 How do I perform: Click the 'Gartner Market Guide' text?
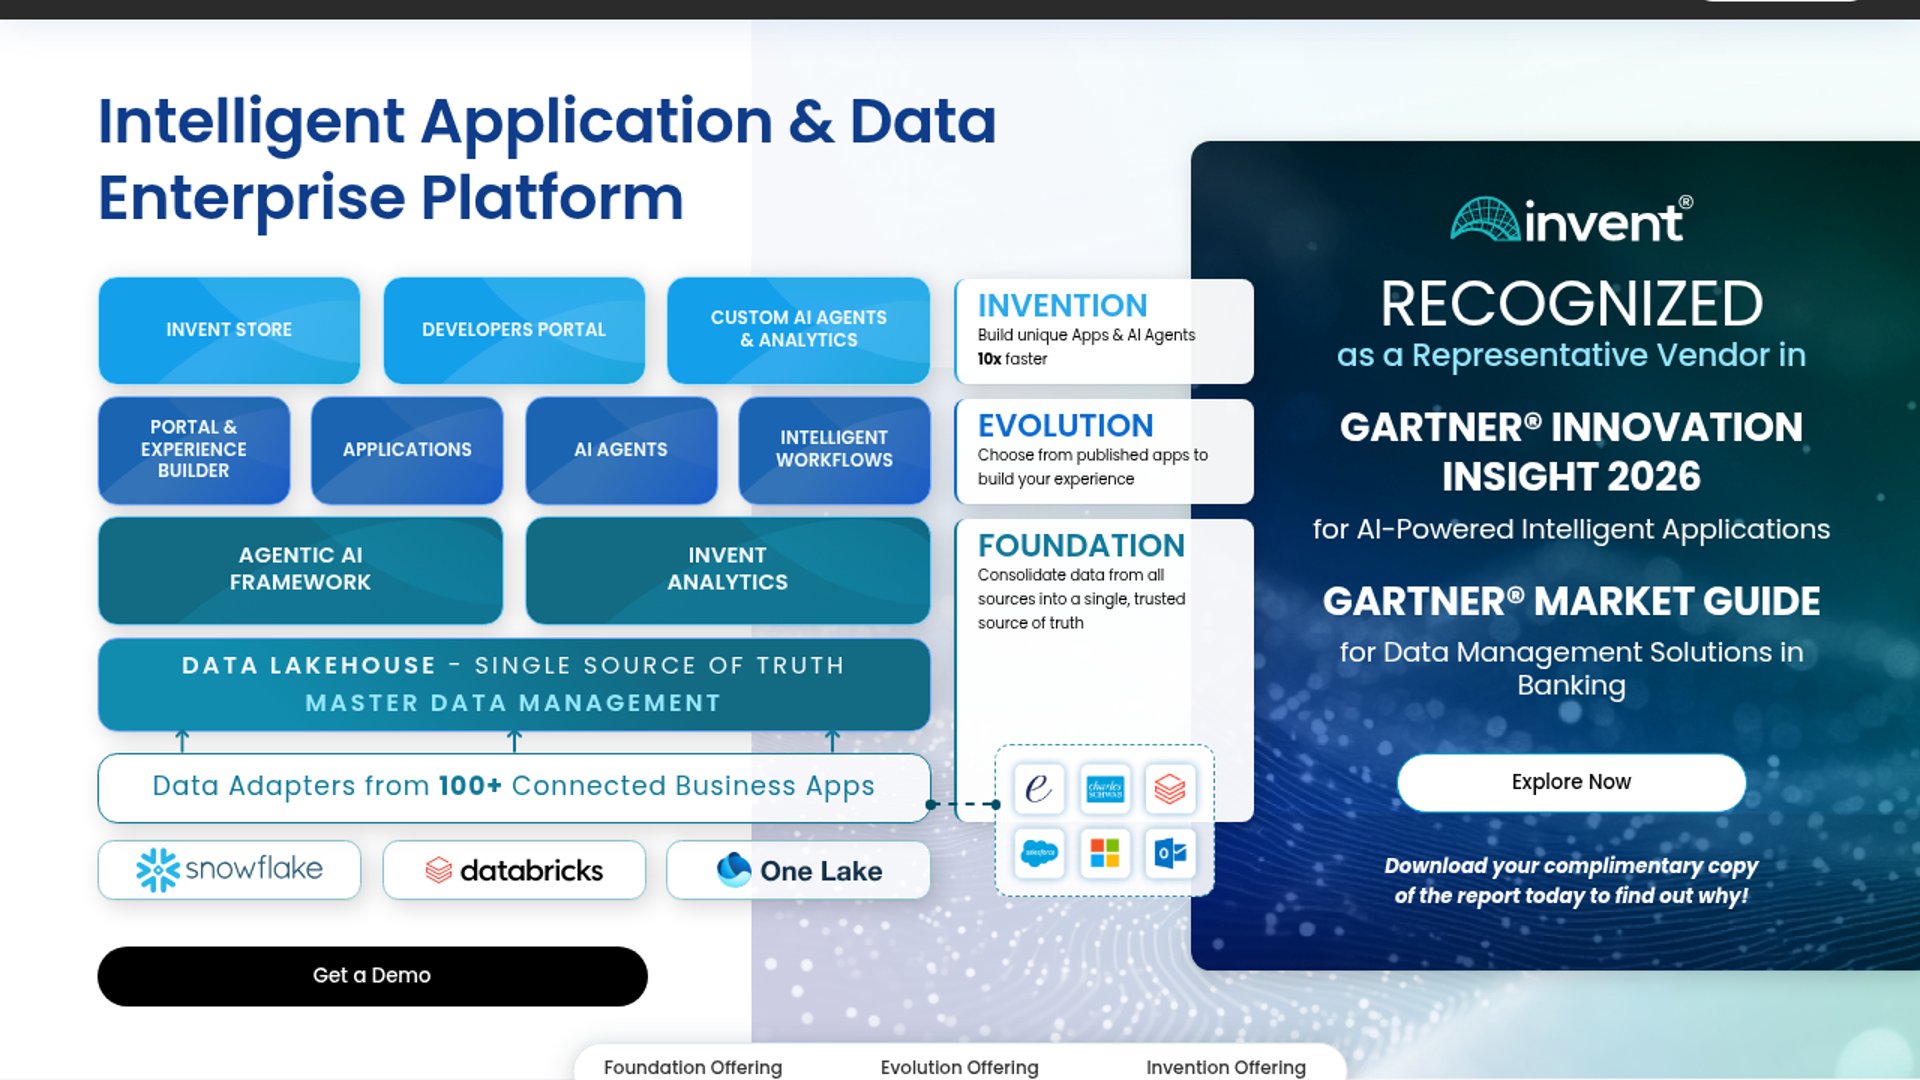point(1571,601)
